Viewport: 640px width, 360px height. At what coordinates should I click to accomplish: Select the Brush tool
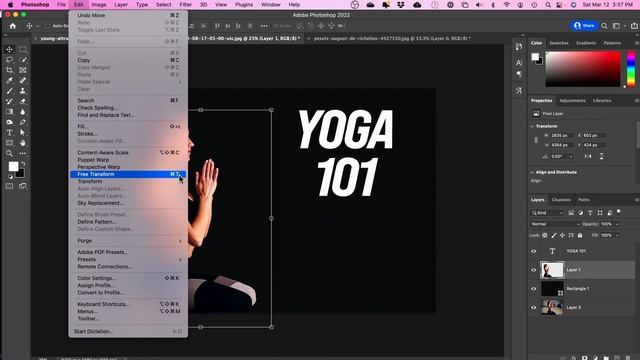click(9, 91)
